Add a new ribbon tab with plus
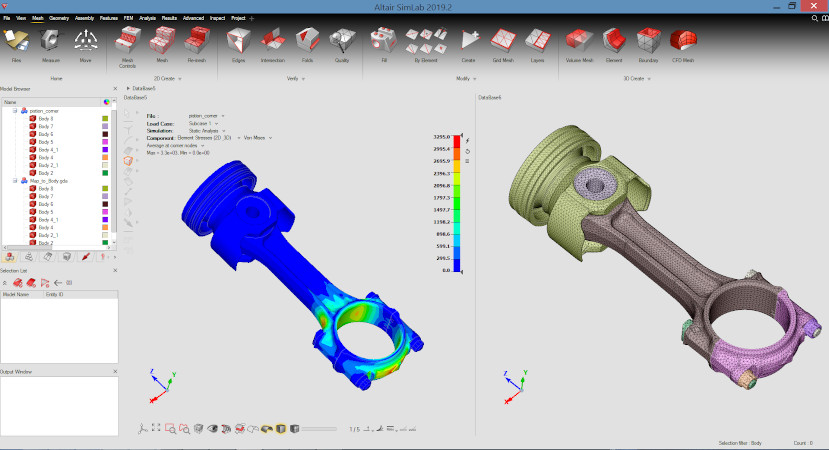 [252, 18]
